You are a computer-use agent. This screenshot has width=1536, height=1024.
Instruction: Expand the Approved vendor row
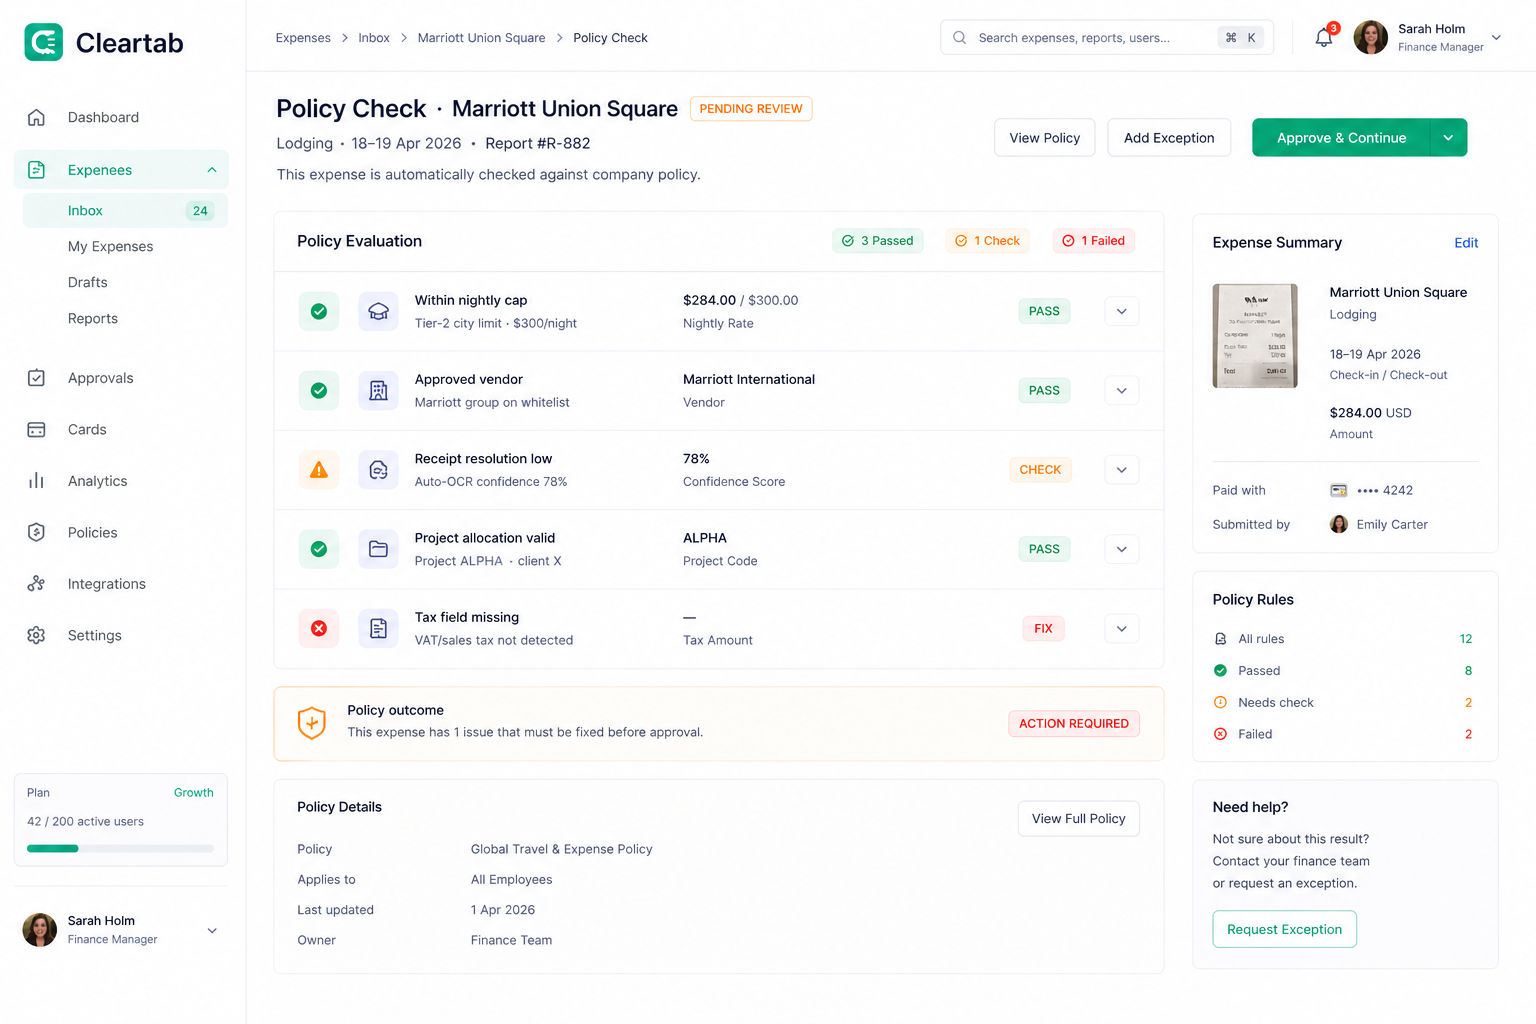(x=1122, y=391)
